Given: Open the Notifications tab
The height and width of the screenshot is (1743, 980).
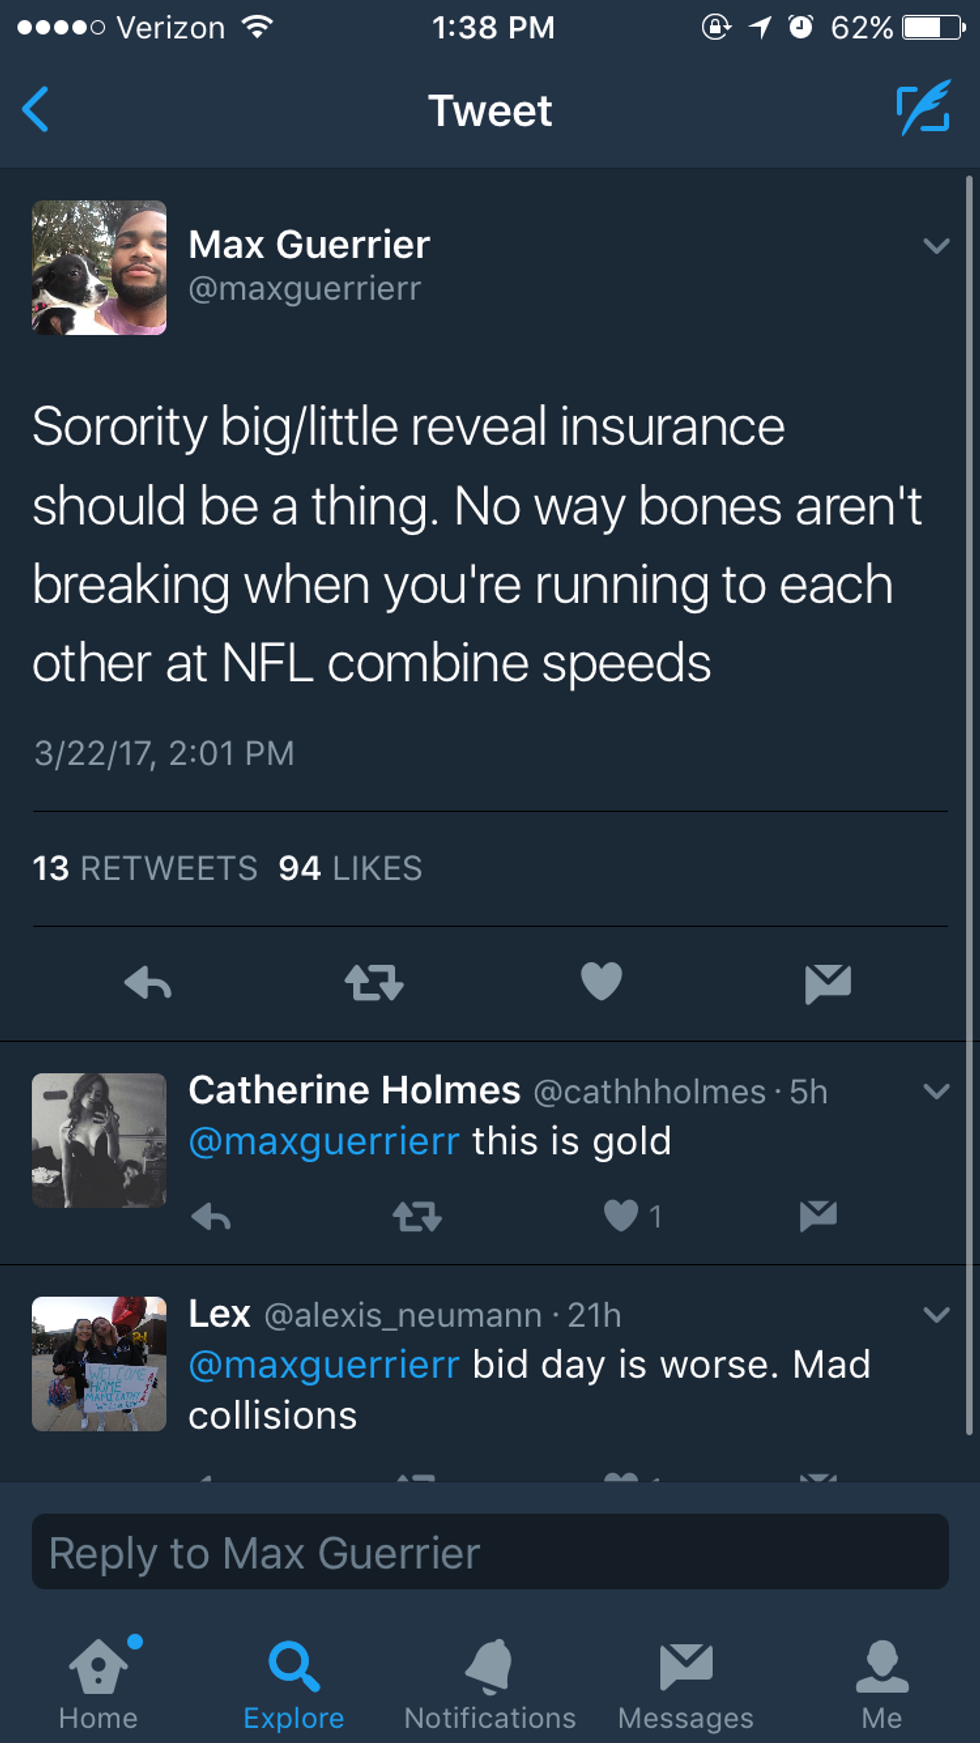Looking at the screenshot, I should (x=490, y=1685).
